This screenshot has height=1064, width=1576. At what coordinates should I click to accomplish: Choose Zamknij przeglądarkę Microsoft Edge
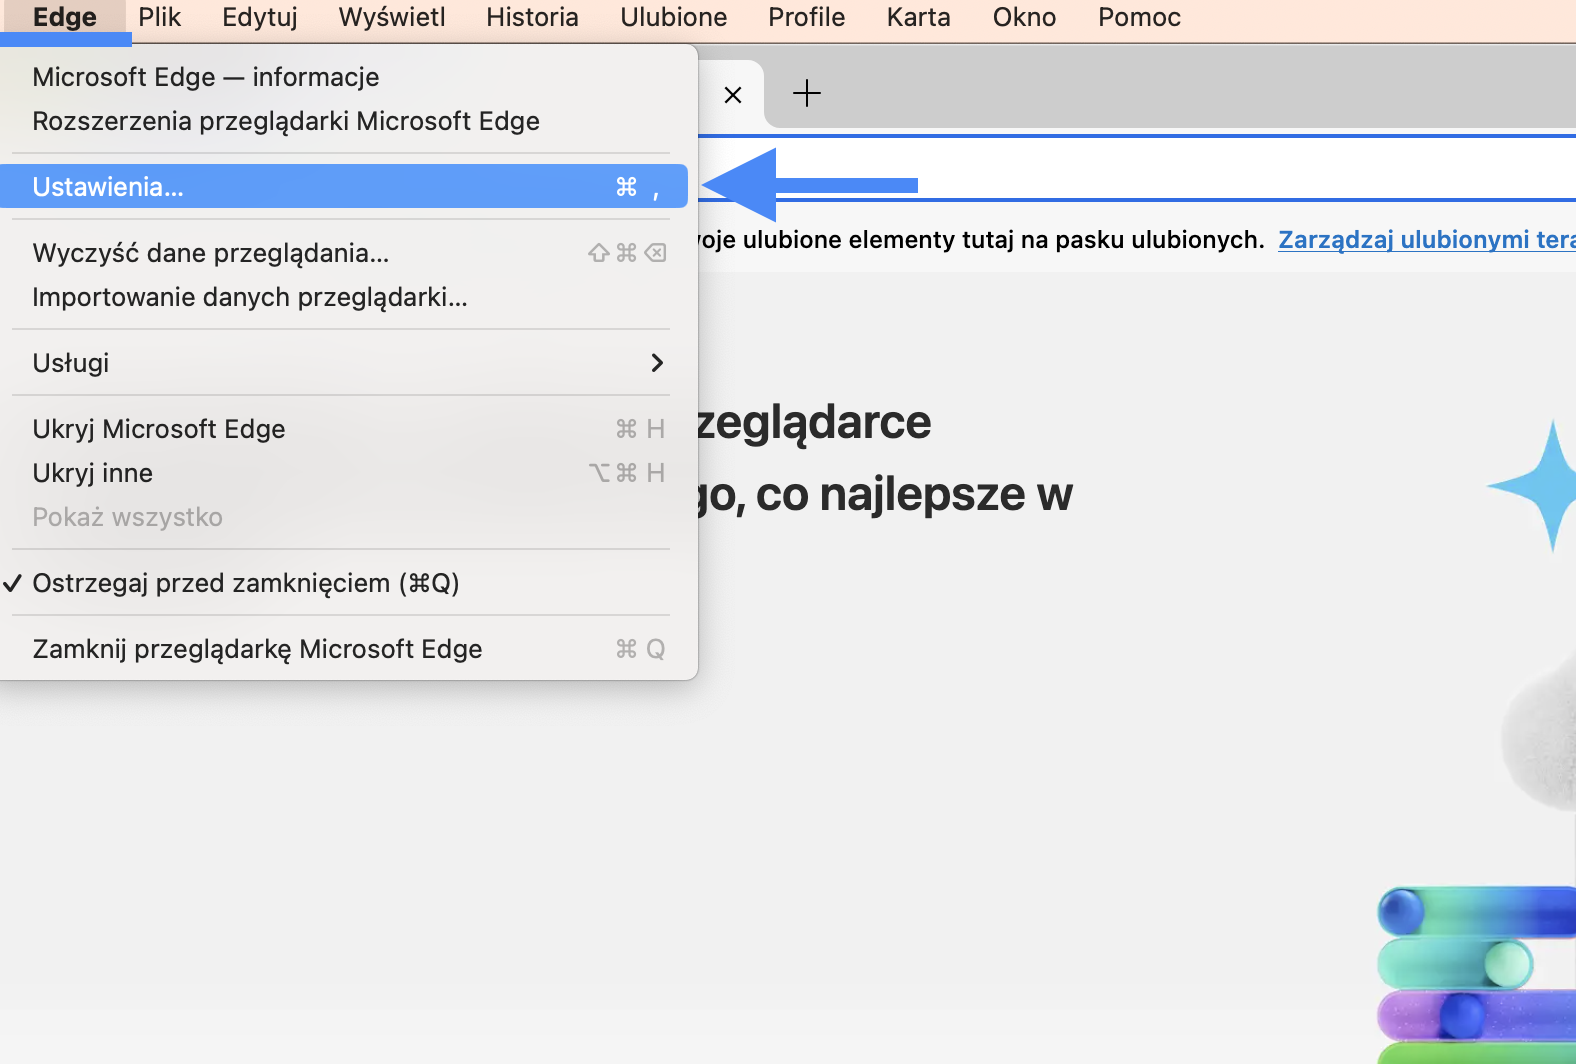tap(344, 649)
